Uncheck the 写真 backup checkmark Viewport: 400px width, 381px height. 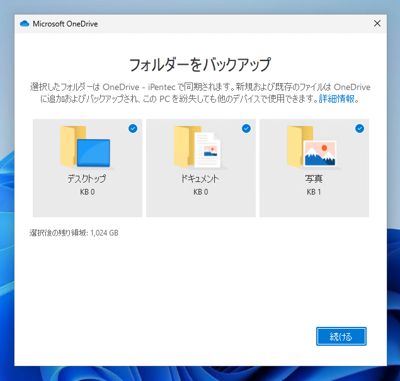pyautogui.click(x=360, y=128)
